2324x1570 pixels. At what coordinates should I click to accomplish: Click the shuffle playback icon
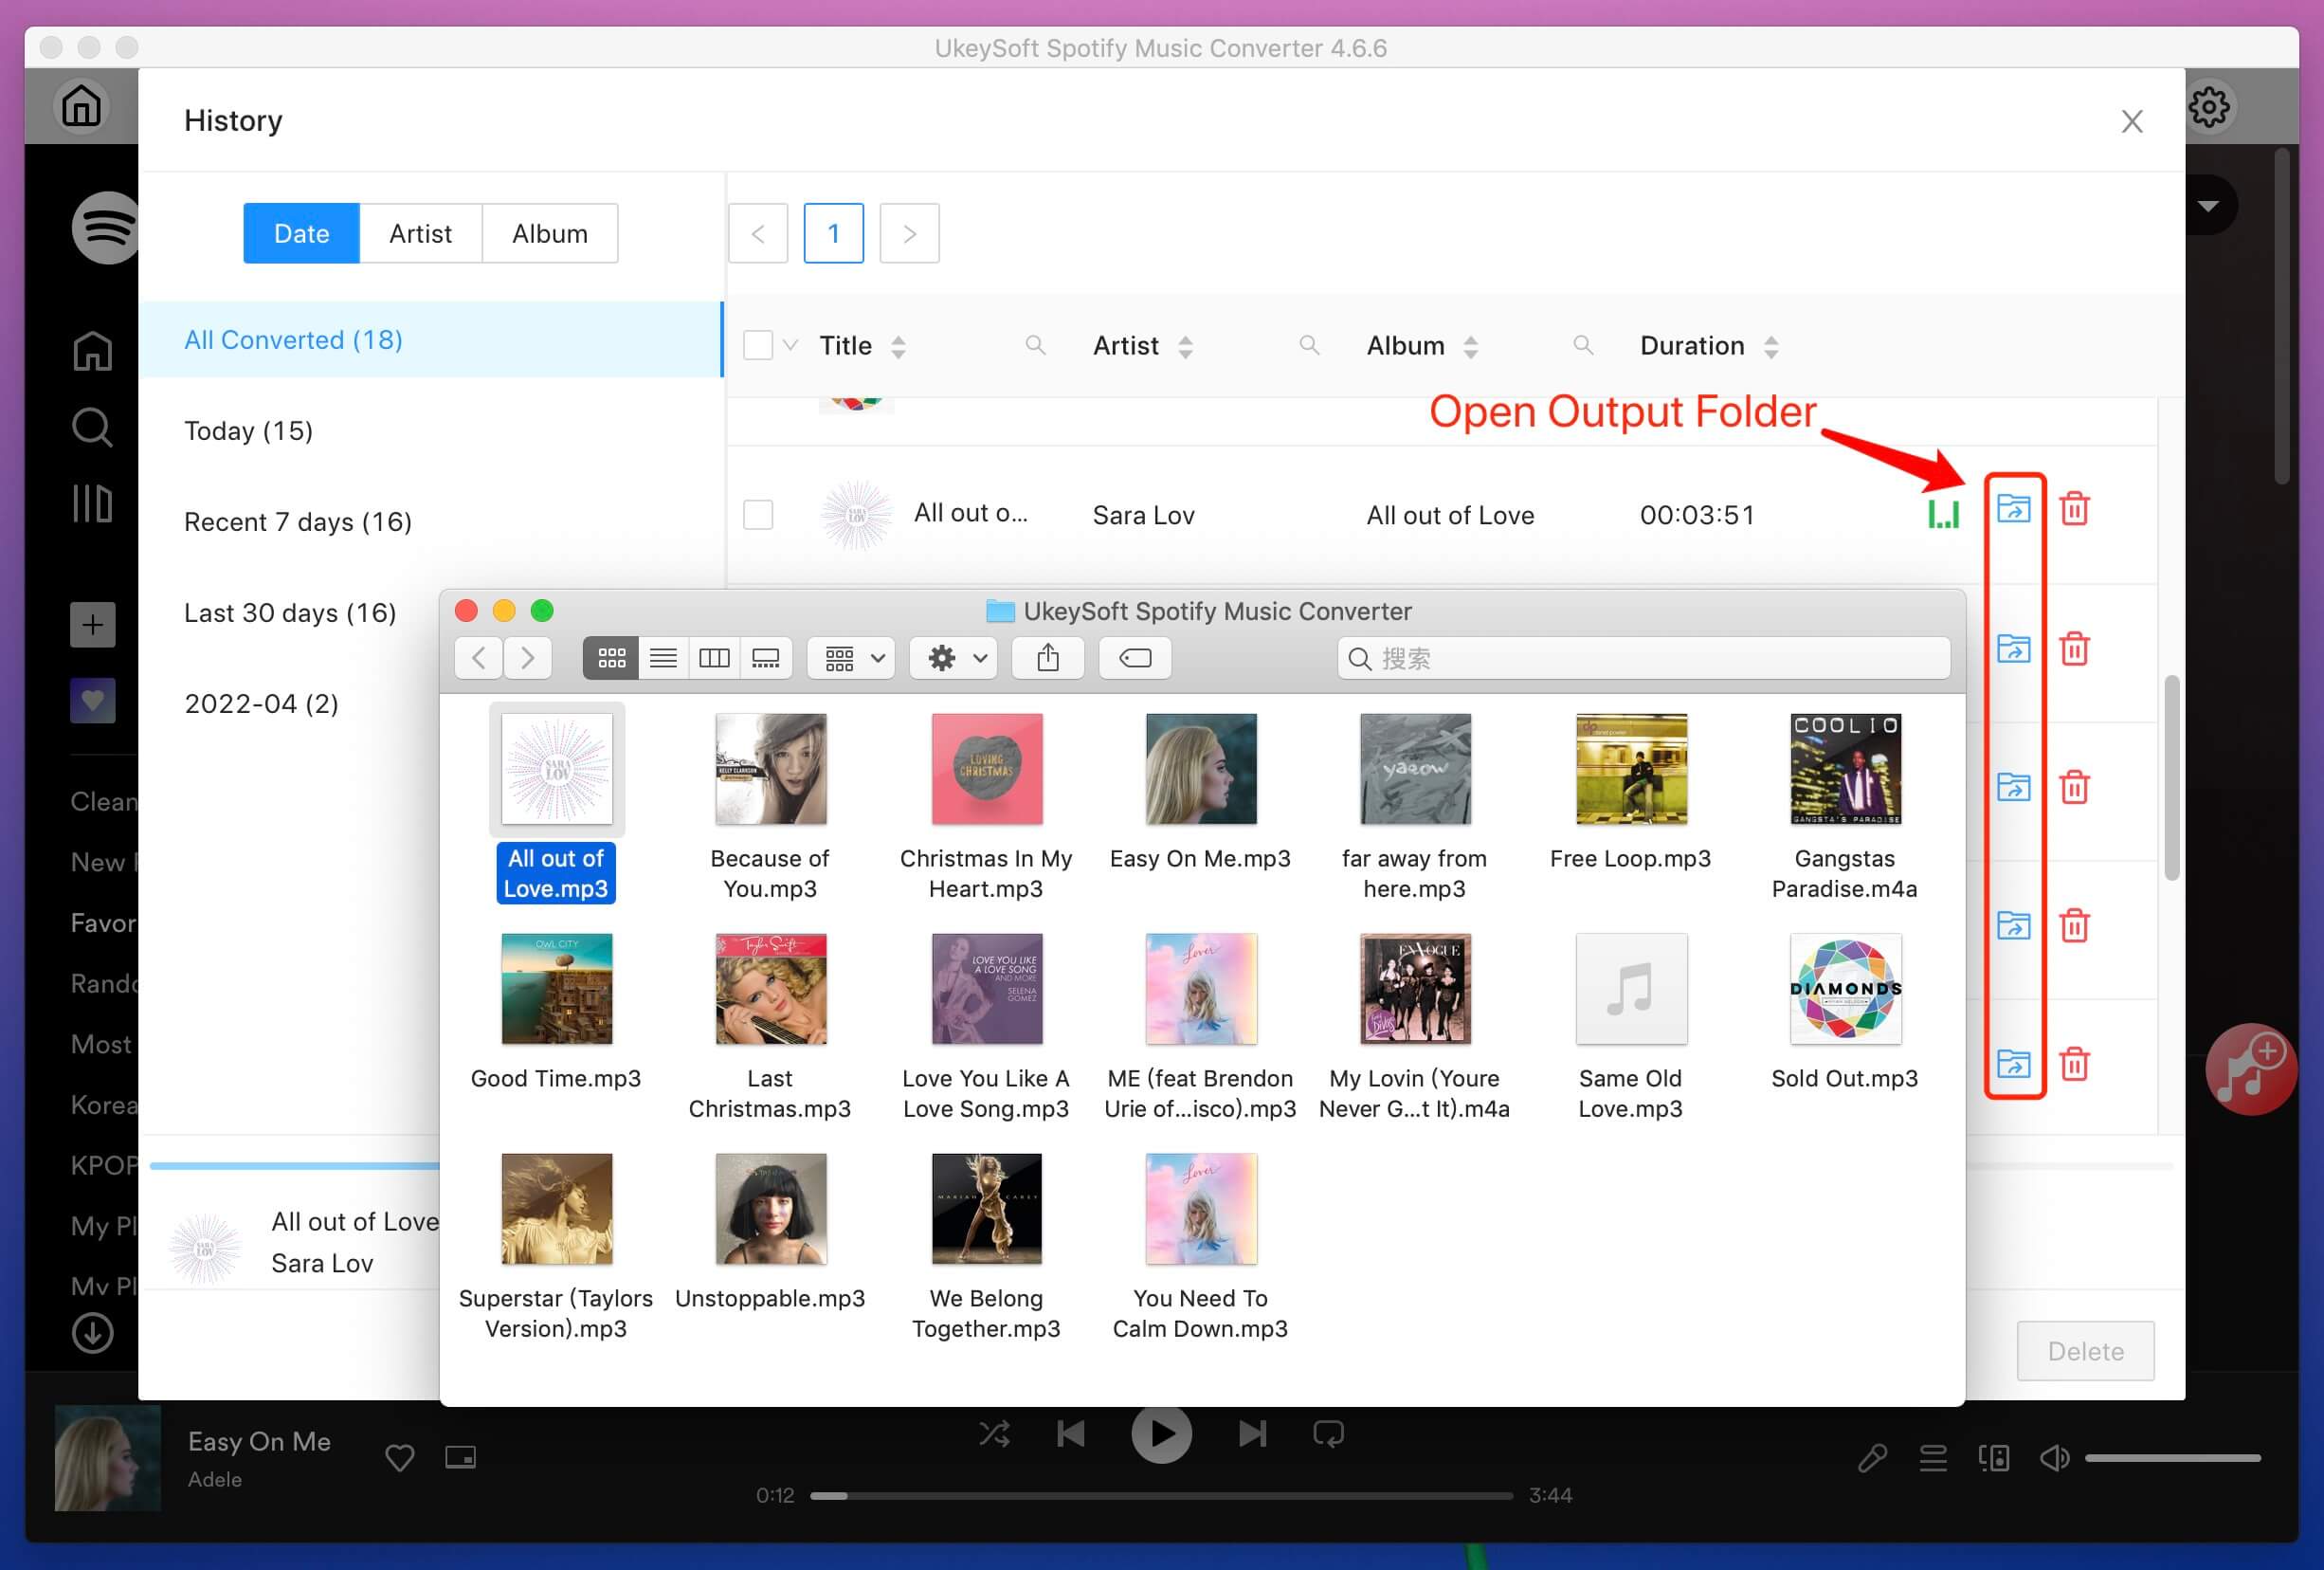pos(995,1433)
